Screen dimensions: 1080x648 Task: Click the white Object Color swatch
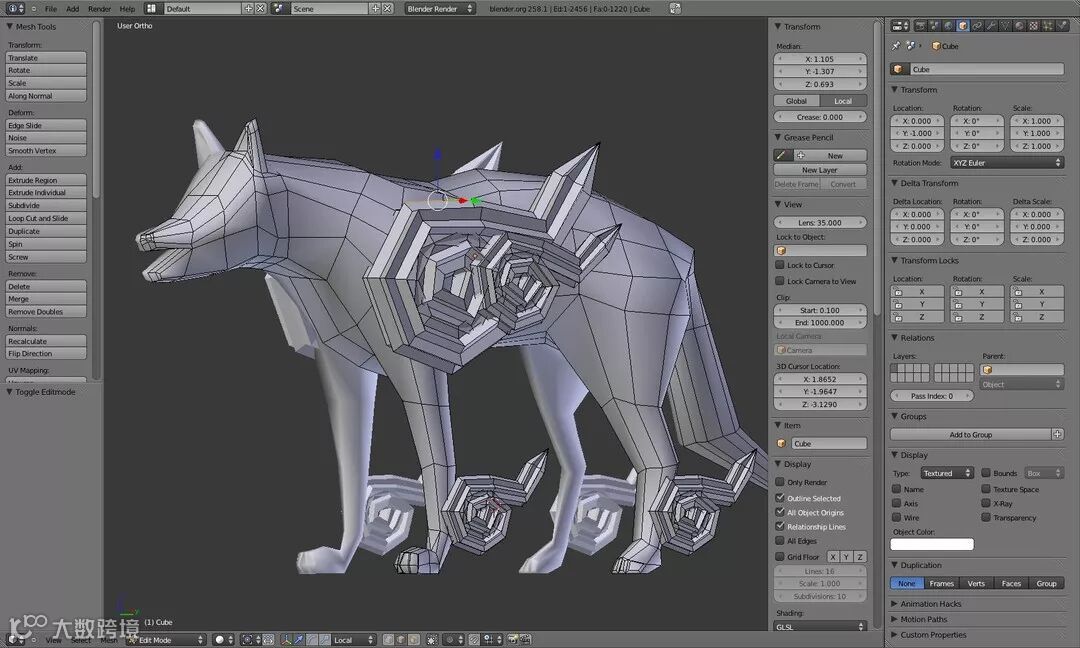click(x=932, y=544)
